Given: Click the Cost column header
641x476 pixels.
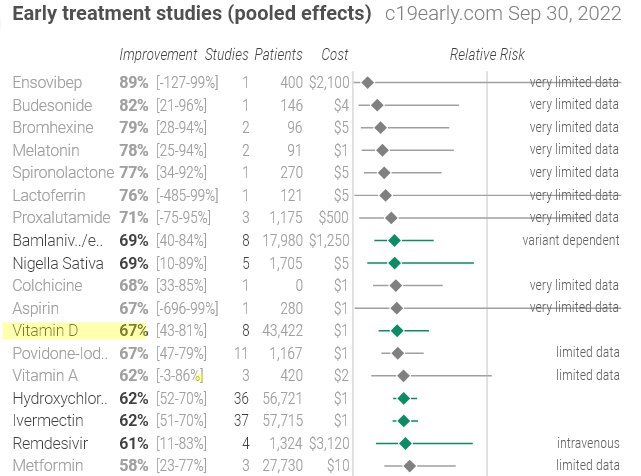Looking at the screenshot, I should coord(335,54).
